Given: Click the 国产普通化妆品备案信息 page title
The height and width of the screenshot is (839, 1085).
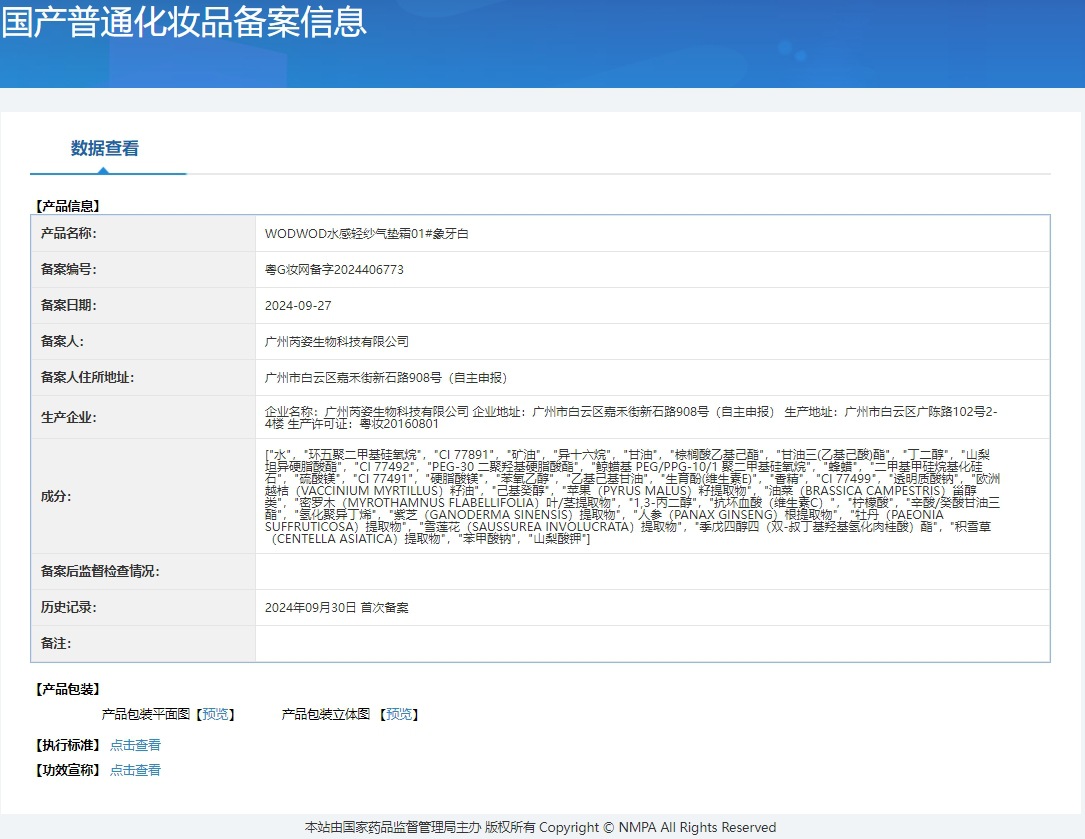Looking at the screenshot, I should click(x=184, y=22).
